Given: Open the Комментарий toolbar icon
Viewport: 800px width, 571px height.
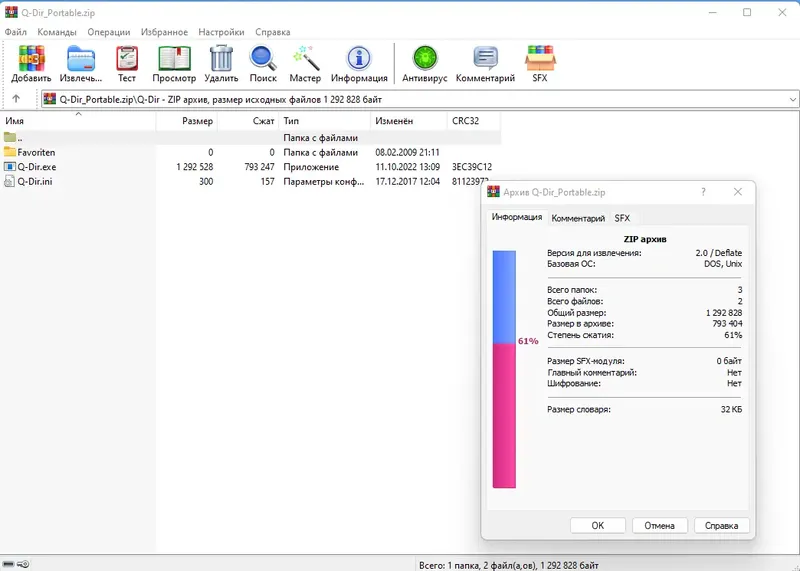Looking at the screenshot, I should pos(485,58).
